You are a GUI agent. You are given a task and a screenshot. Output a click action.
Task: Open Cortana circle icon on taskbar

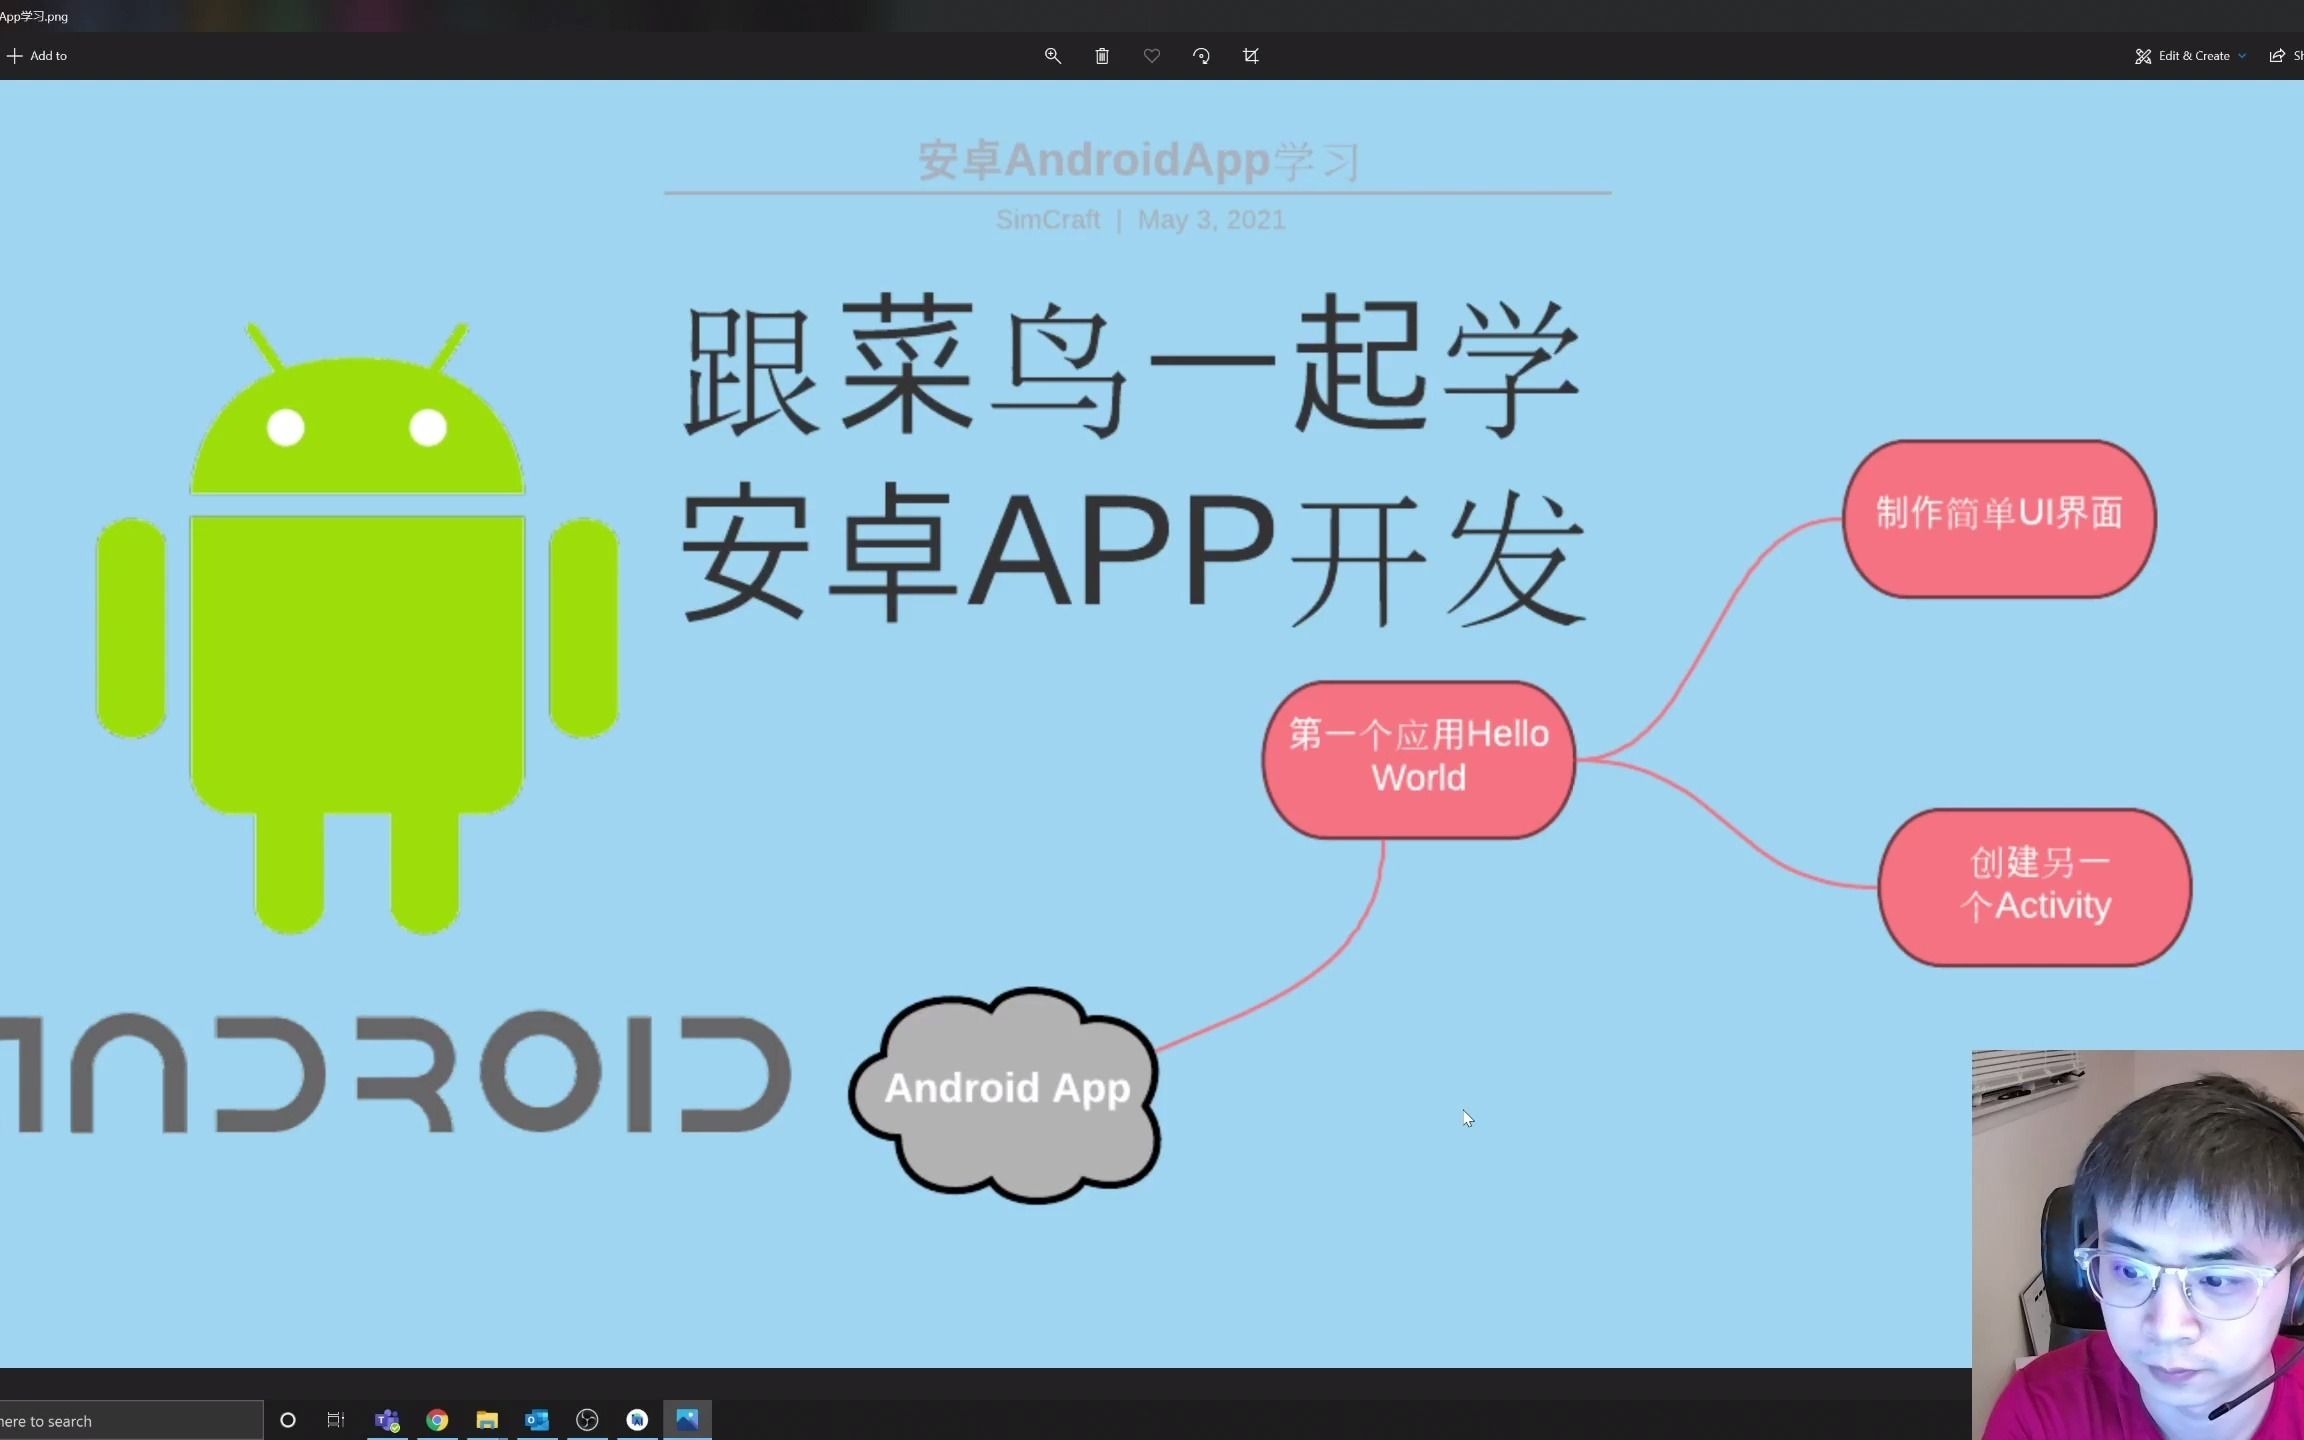click(x=288, y=1420)
